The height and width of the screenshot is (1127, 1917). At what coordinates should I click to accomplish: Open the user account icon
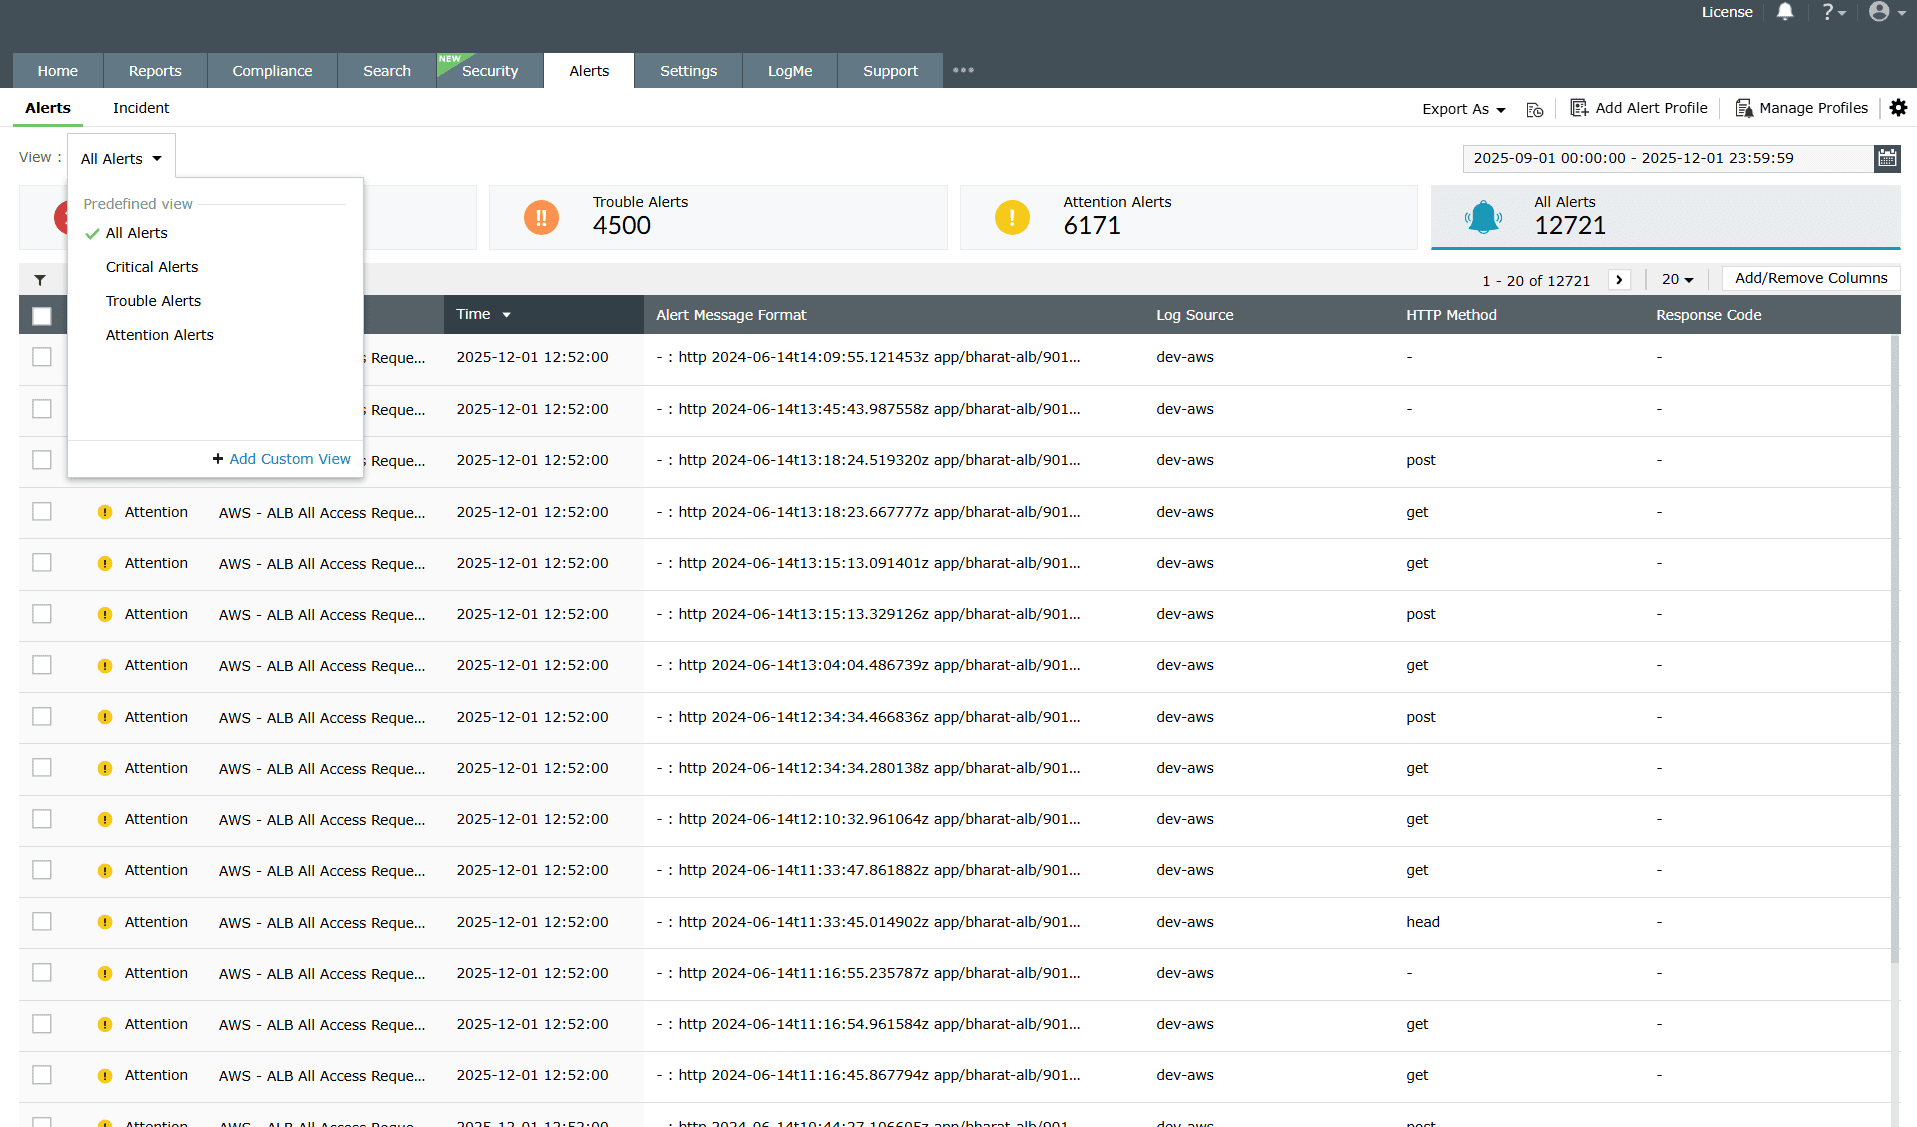point(1880,12)
